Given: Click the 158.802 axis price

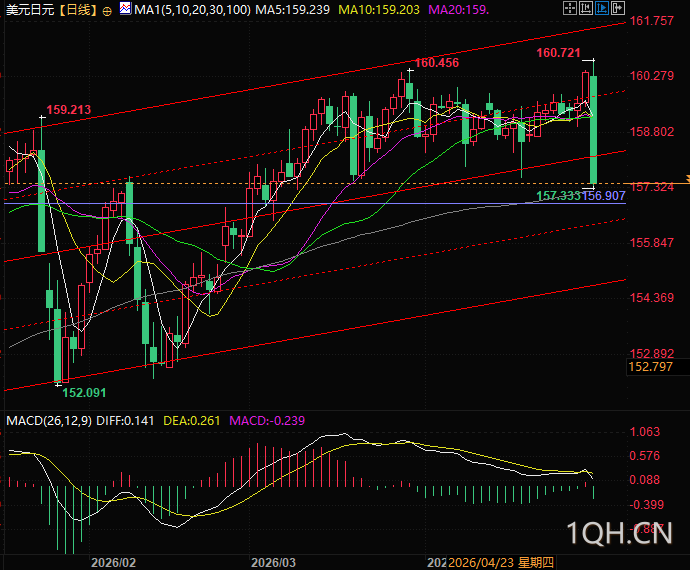Looking at the screenshot, I should point(652,132).
